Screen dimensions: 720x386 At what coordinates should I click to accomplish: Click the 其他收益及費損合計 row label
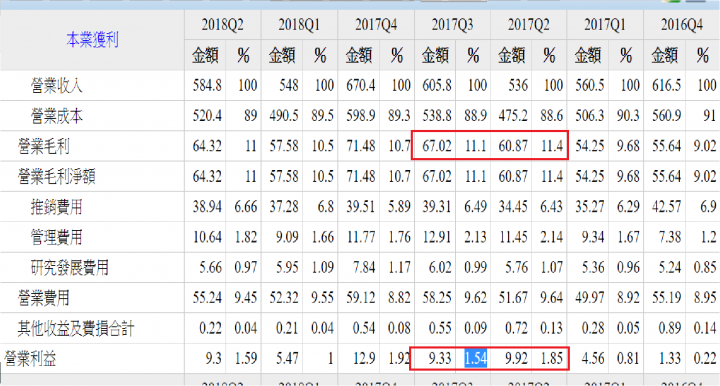click(x=76, y=329)
